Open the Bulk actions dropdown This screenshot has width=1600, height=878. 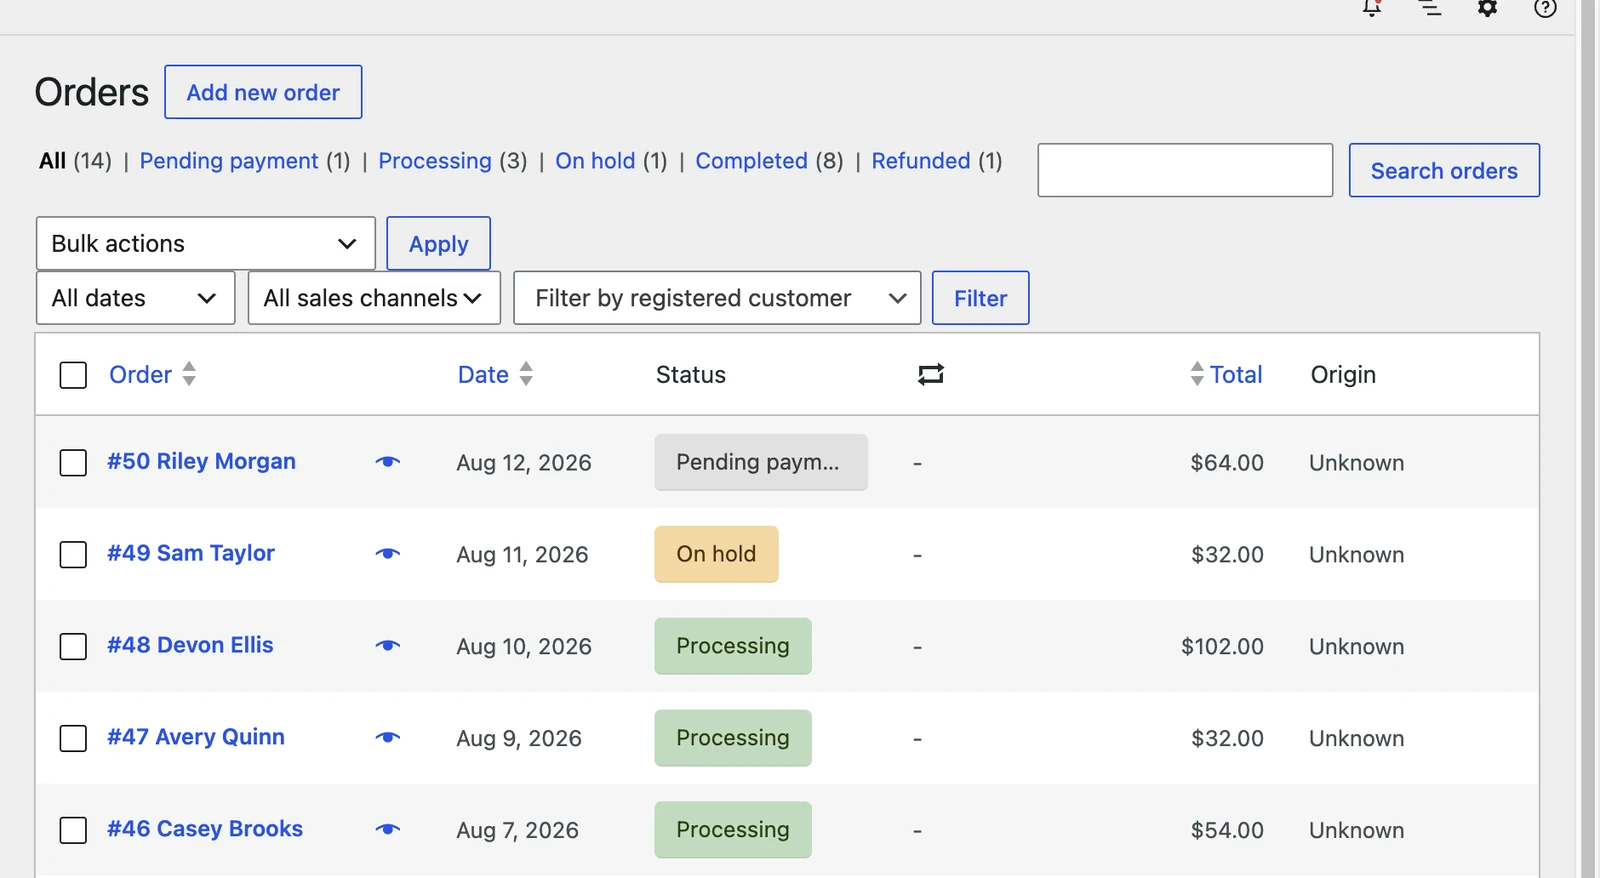point(205,244)
